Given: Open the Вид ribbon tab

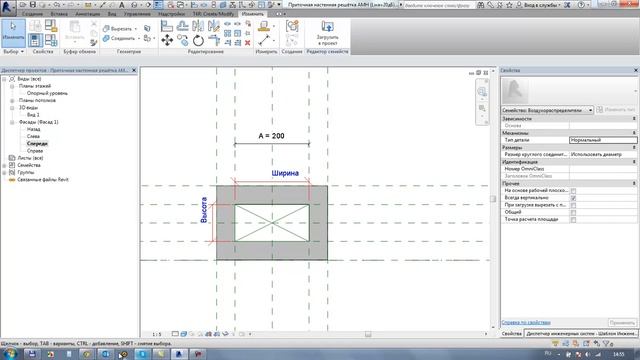Looking at the screenshot, I should tap(112, 14).
